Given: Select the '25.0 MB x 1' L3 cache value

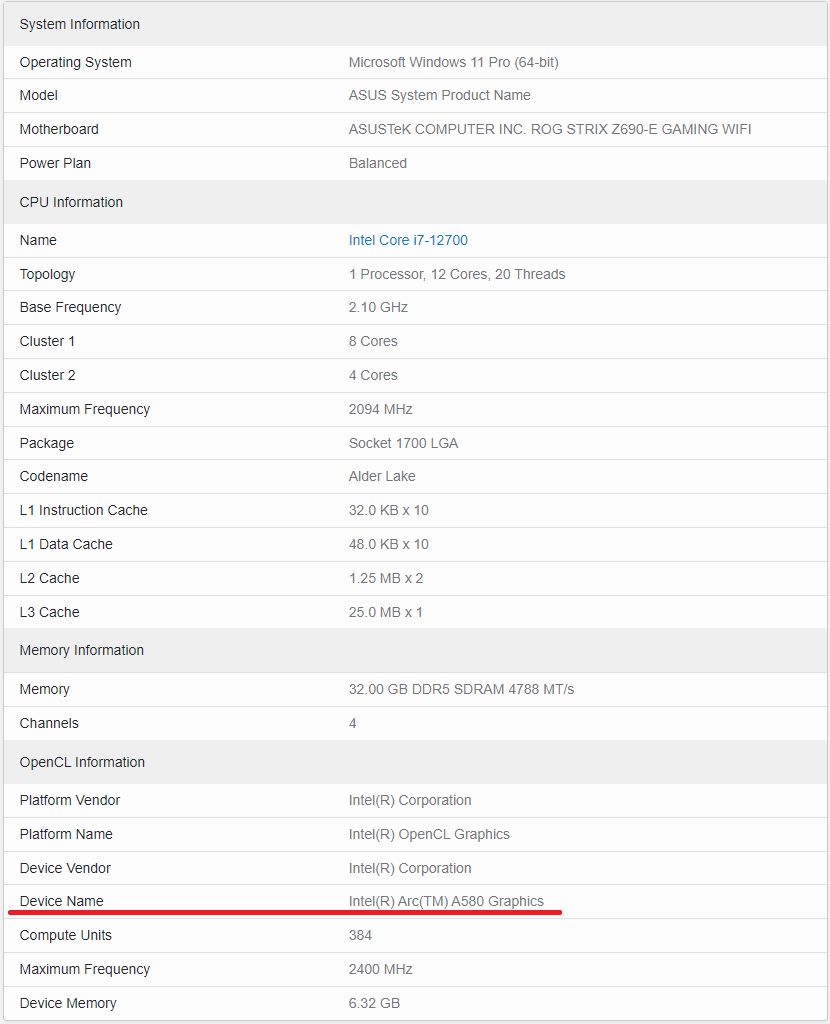Looking at the screenshot, I should pos(385,612).
